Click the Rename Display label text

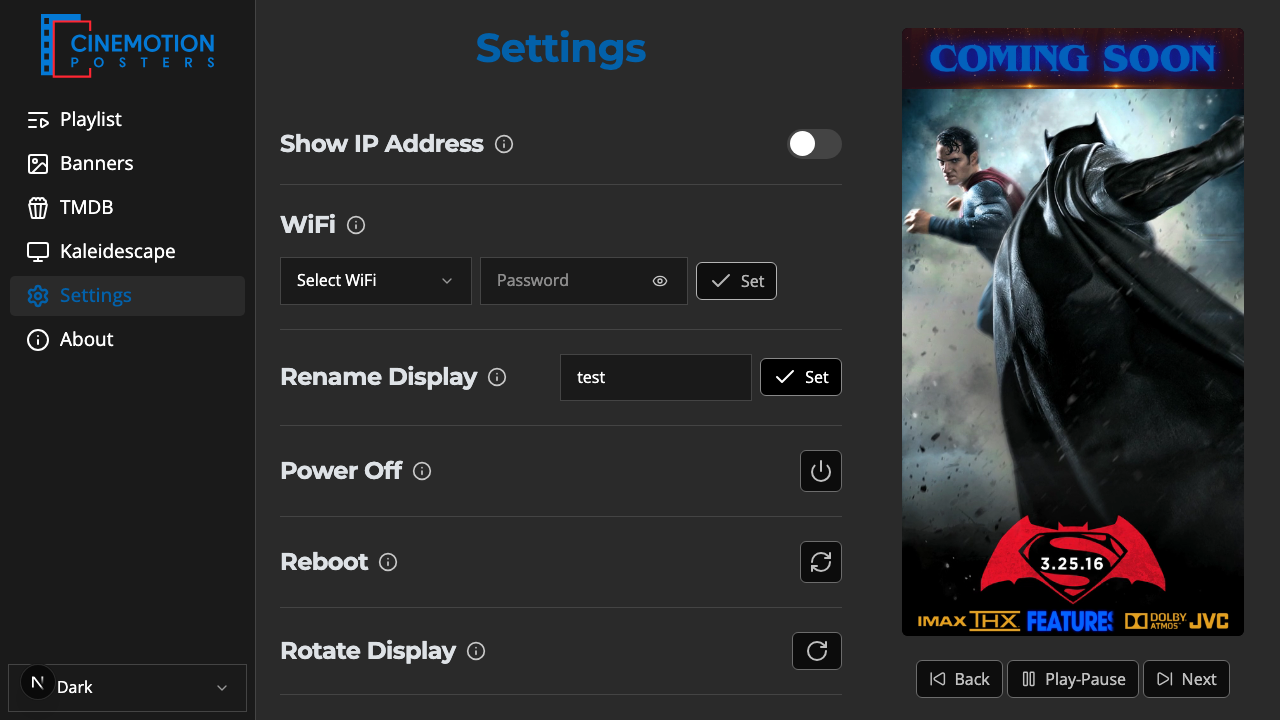[378, 377]
